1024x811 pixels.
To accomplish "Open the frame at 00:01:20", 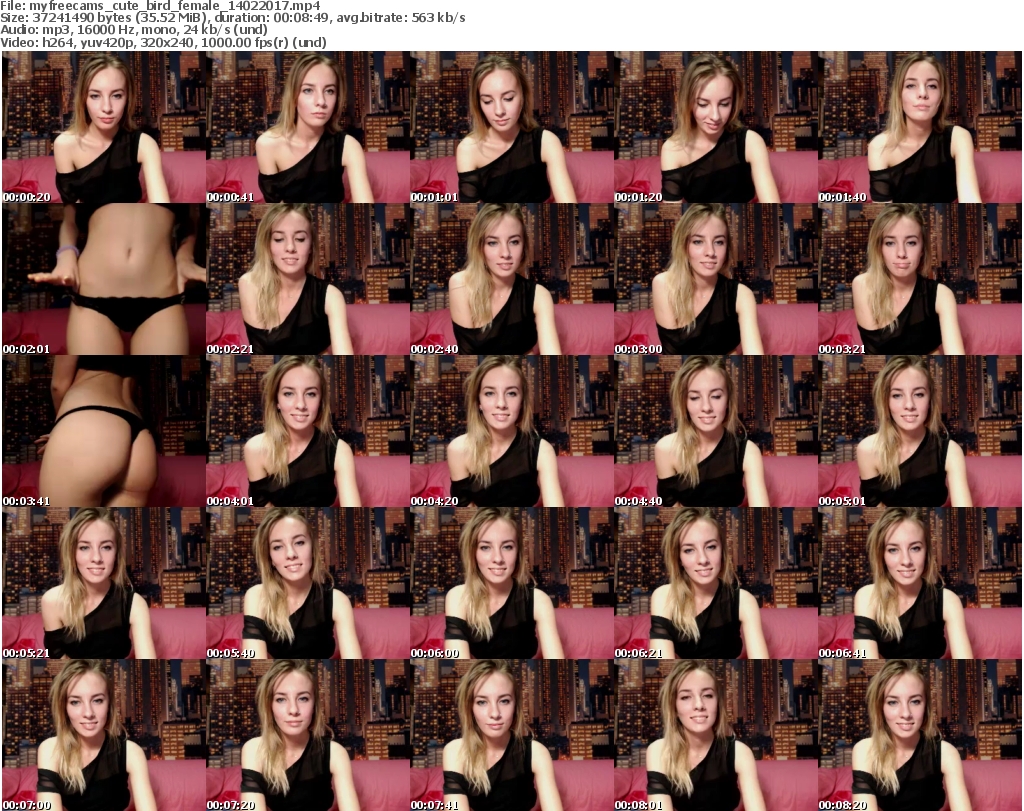I will pos(716,127).
